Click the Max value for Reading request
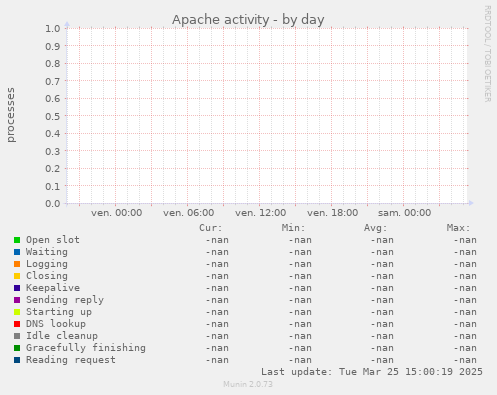Image resolution: width=497 pixels, height=395 pixels. pyautogui.click(x=465, y=360)
